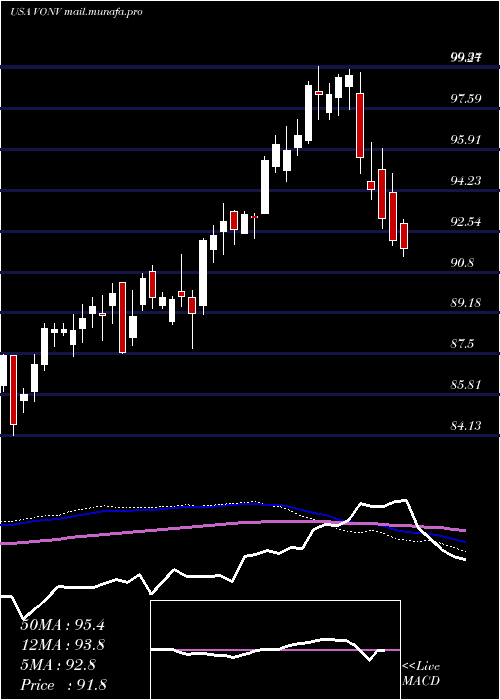Click the Price : 91.8 value
Screen dimensions: 500x700
(x=63, y=685)
